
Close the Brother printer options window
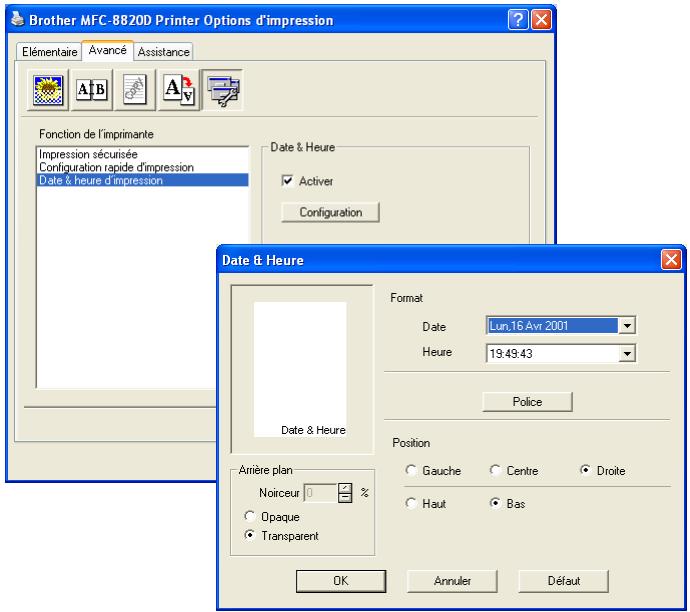(x=541, y=20)
